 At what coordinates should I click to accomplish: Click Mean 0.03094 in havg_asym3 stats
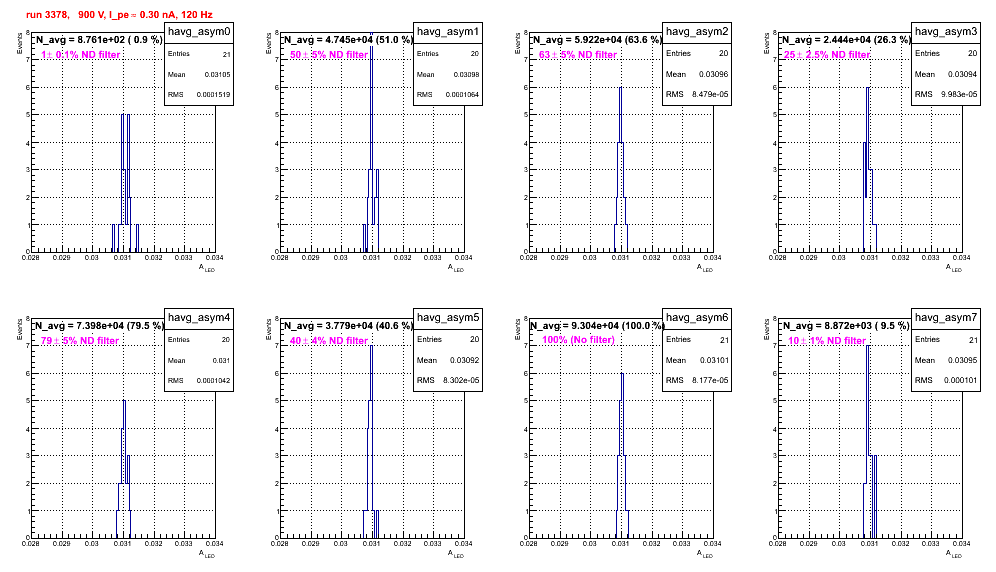(x=946, y=74)
